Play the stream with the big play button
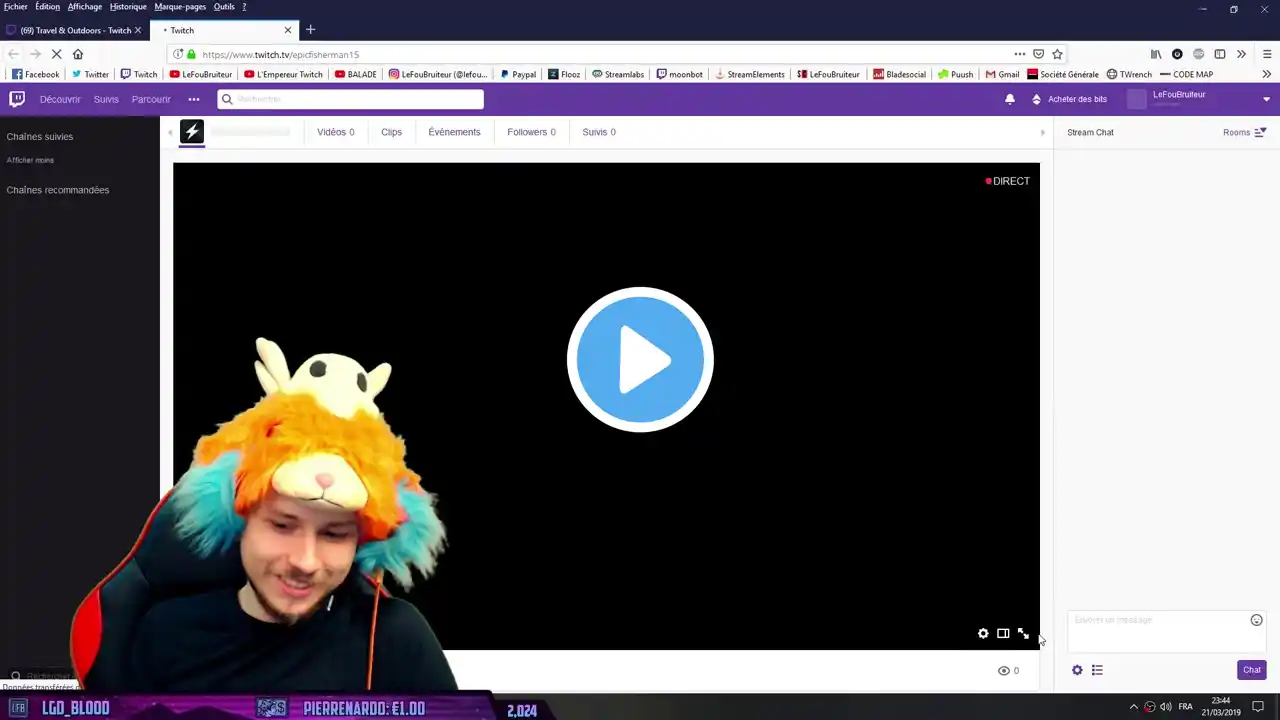 click(x=640, y=360)
